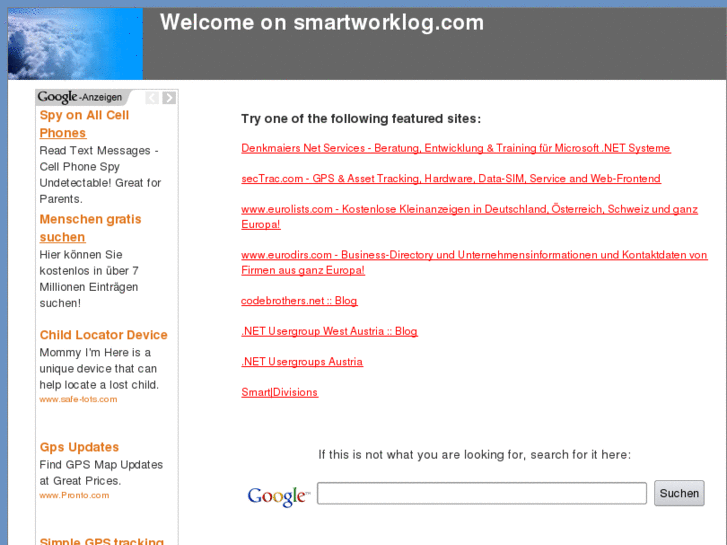Open the Simple GPS tracking ad
The image size is (727, 545).
coord(102,540)
